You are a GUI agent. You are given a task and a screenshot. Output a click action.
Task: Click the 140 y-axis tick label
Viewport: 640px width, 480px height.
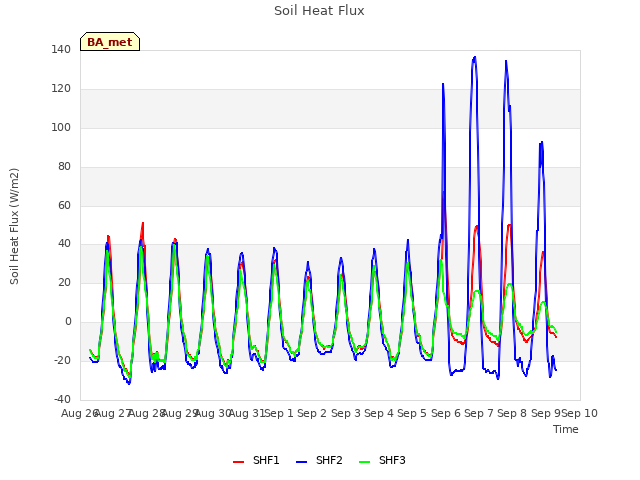point(61,50)
